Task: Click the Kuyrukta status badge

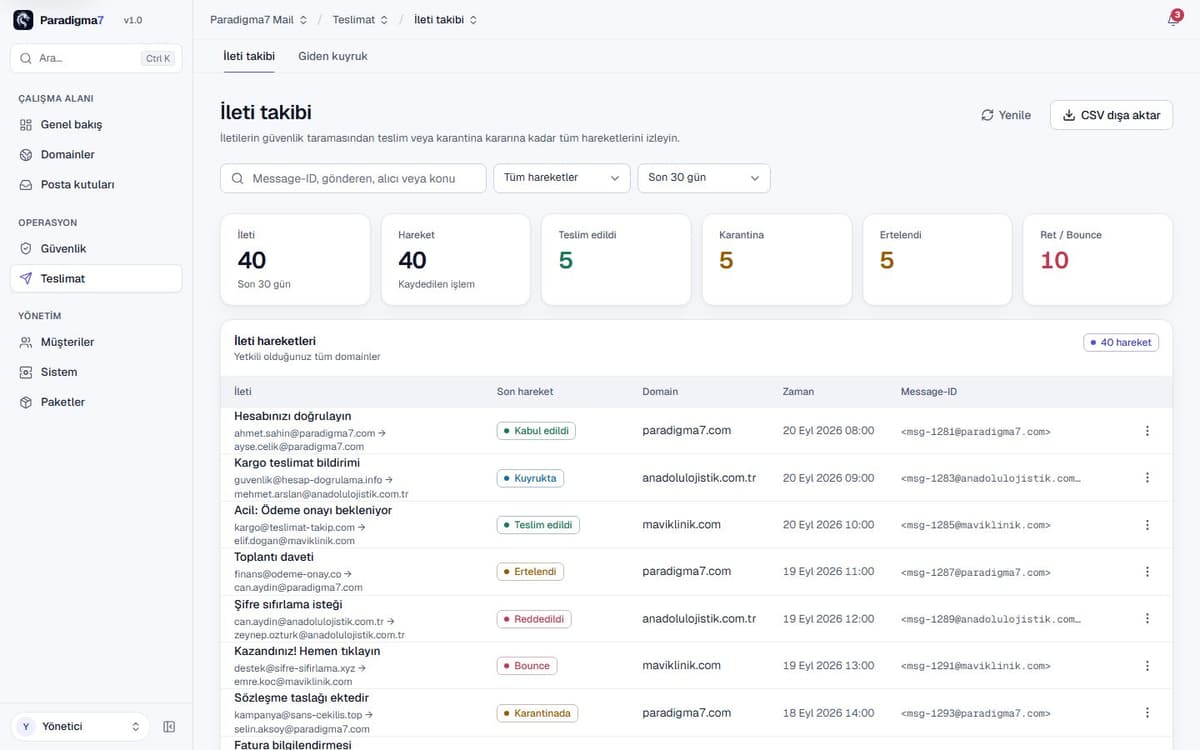Action: pos(531,478)
